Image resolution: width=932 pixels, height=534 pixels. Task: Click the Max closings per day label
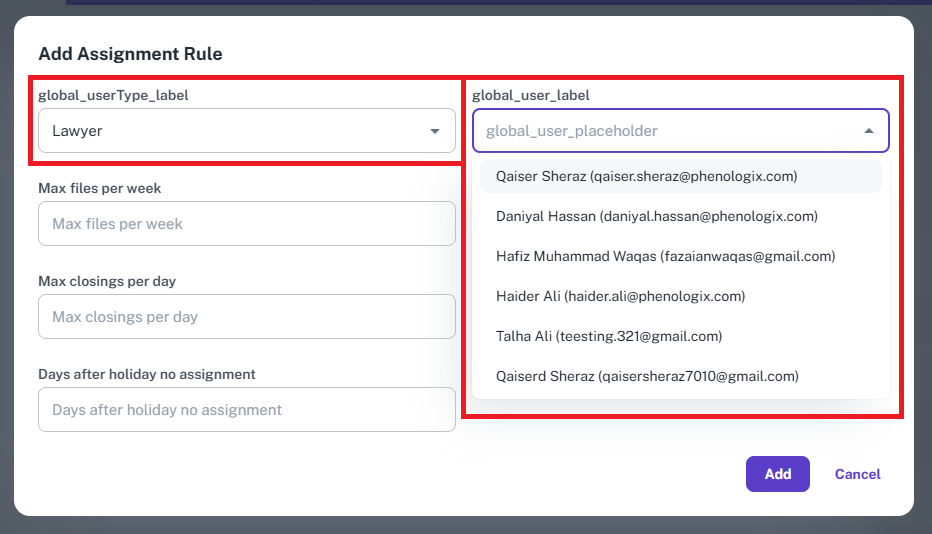click(x=107, y=281)
